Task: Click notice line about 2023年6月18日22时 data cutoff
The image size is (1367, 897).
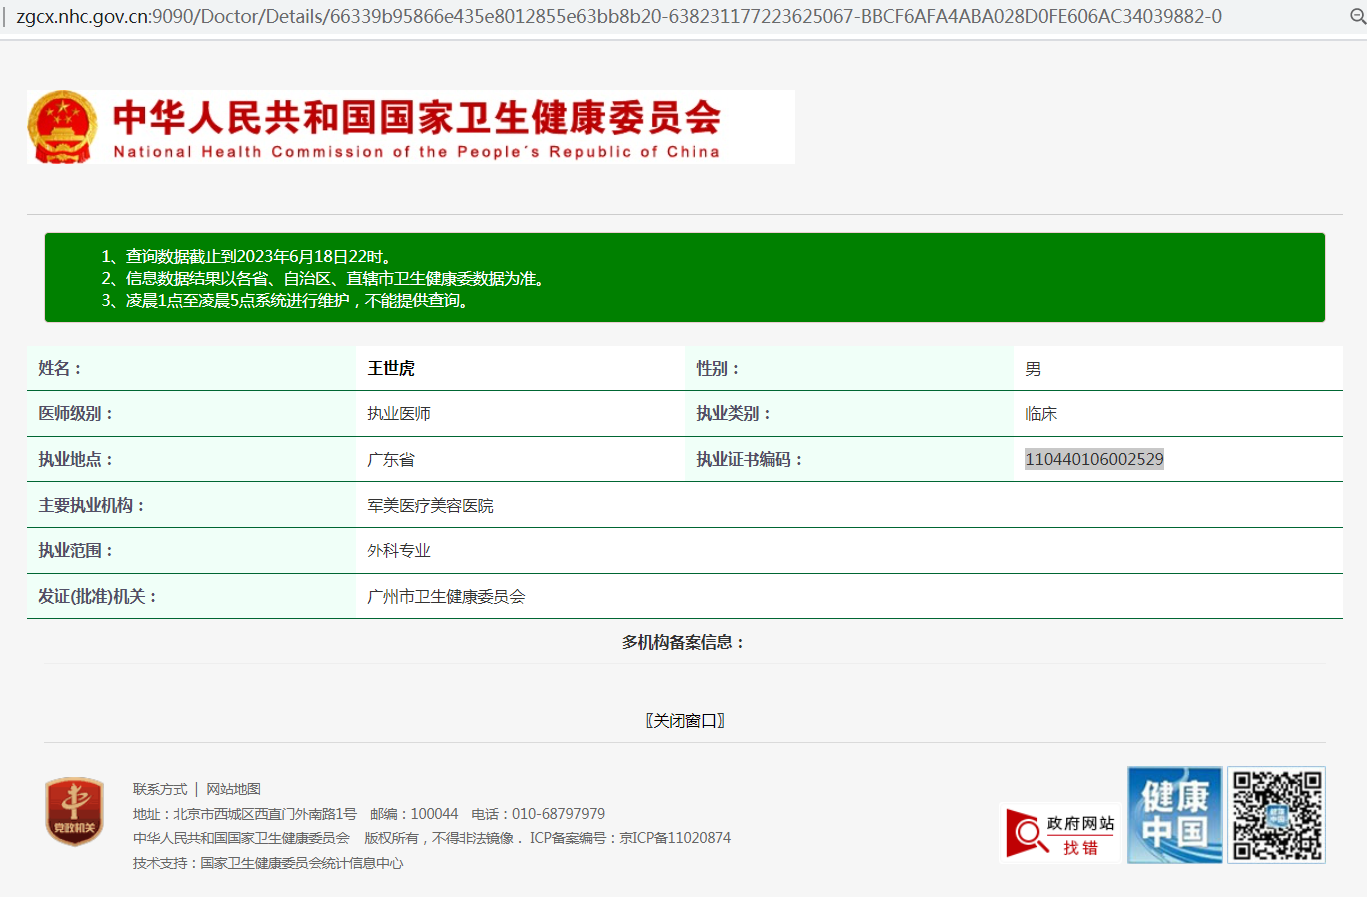Action: point(247,256)
